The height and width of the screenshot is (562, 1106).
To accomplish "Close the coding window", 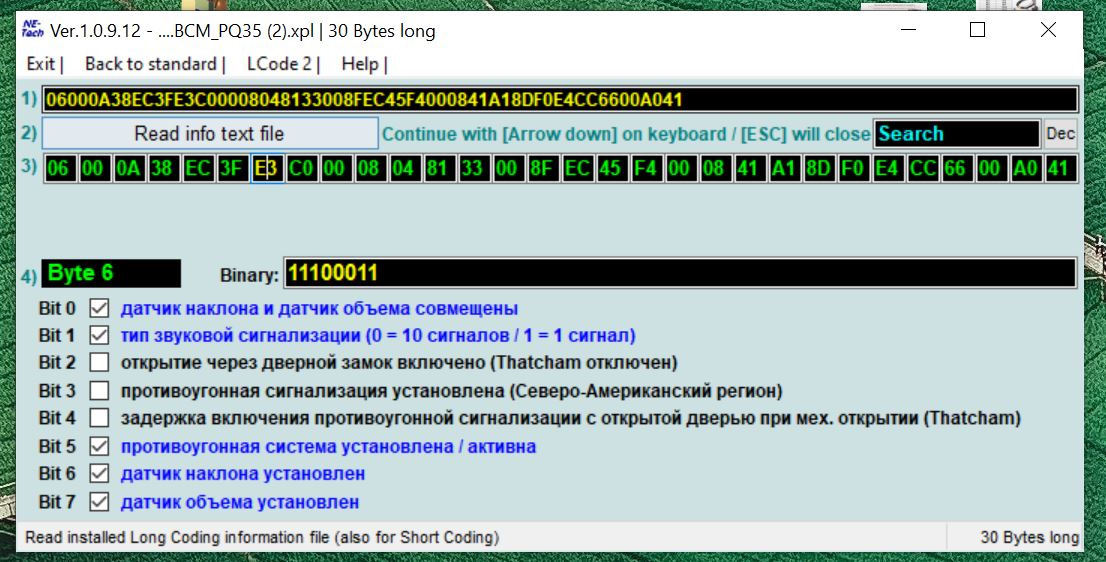I will click(1048, 30).
